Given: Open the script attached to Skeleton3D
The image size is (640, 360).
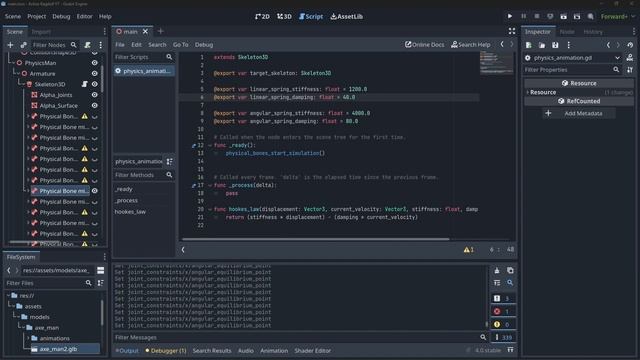Looking at the screenshot, I should click(84, 84).
